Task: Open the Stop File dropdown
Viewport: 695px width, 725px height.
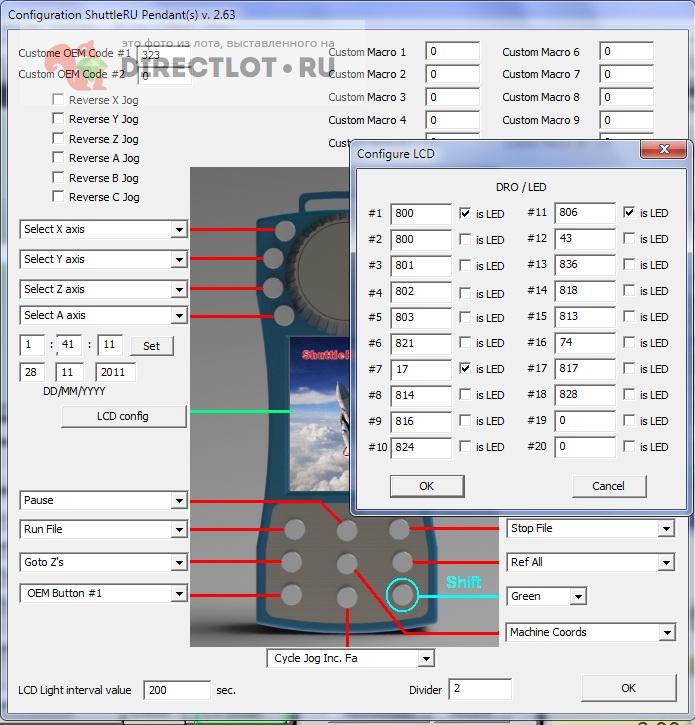Action: coord(666,529)
